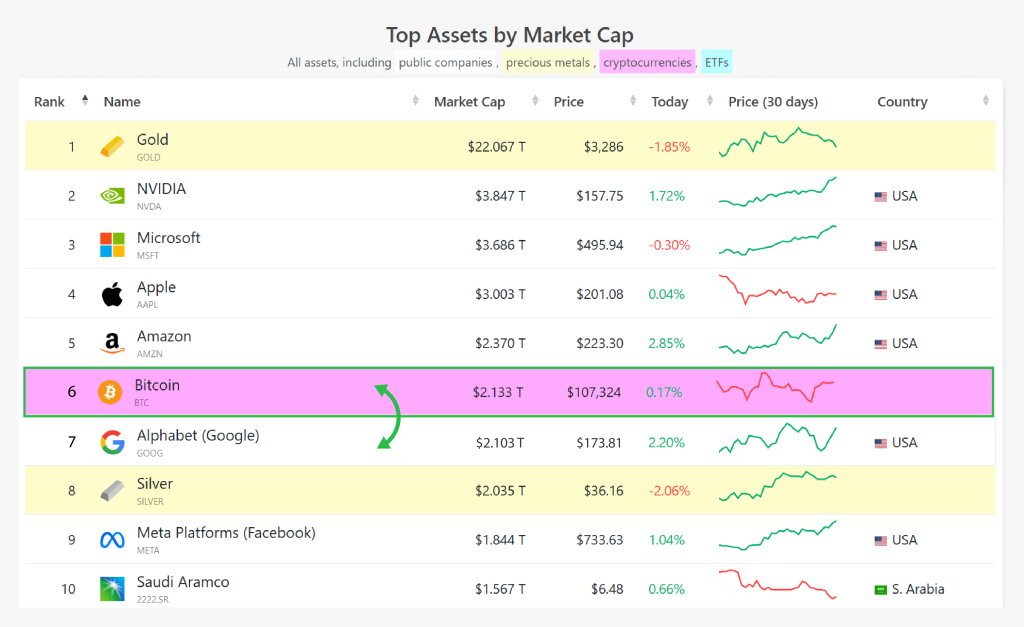Click the USA flag in Amazon row
This screenshot has width=1024, height=627.
(x=880, y=344)
